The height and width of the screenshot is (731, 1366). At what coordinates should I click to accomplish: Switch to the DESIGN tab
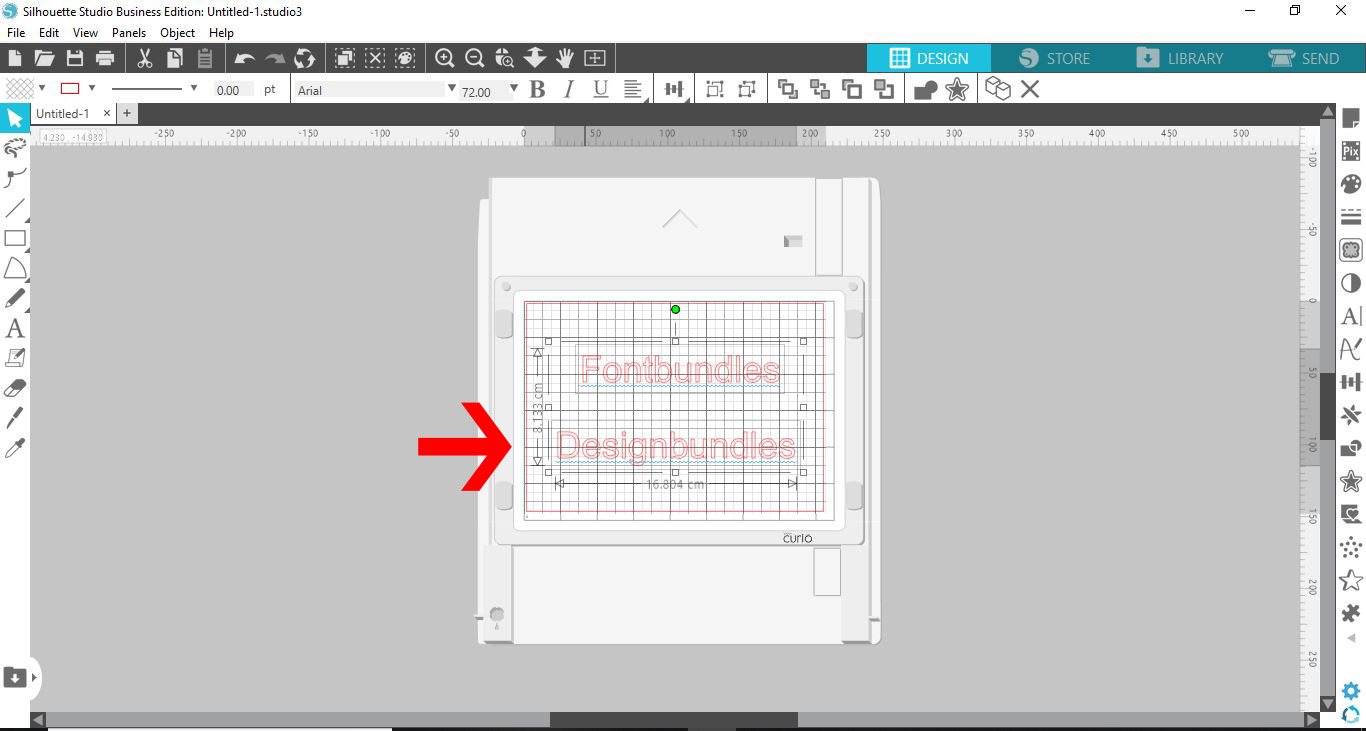[929, 58]
